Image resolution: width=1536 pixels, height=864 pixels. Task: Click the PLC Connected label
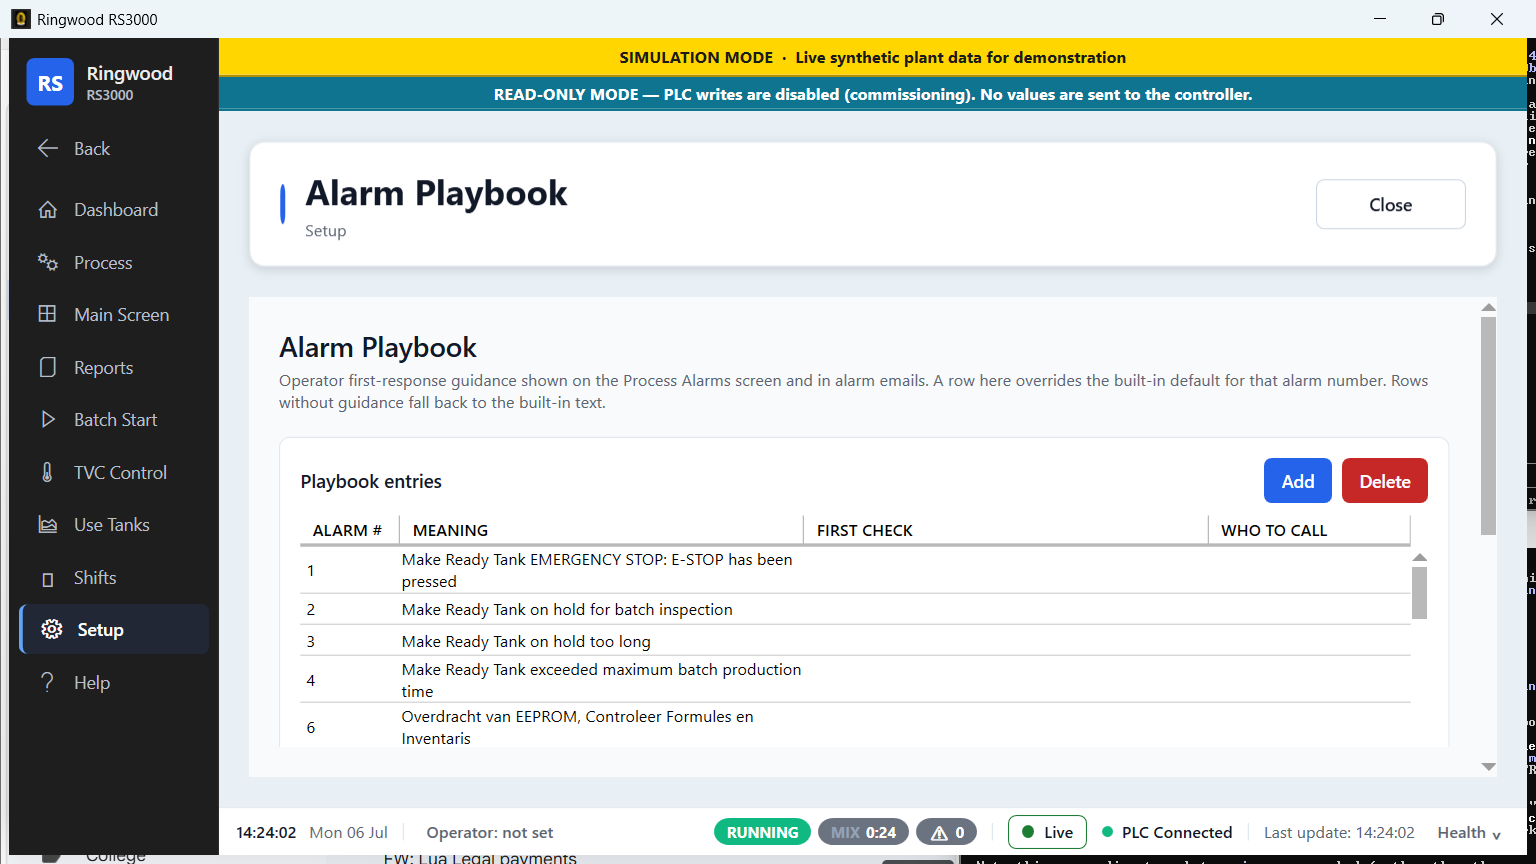(1177, 832)
